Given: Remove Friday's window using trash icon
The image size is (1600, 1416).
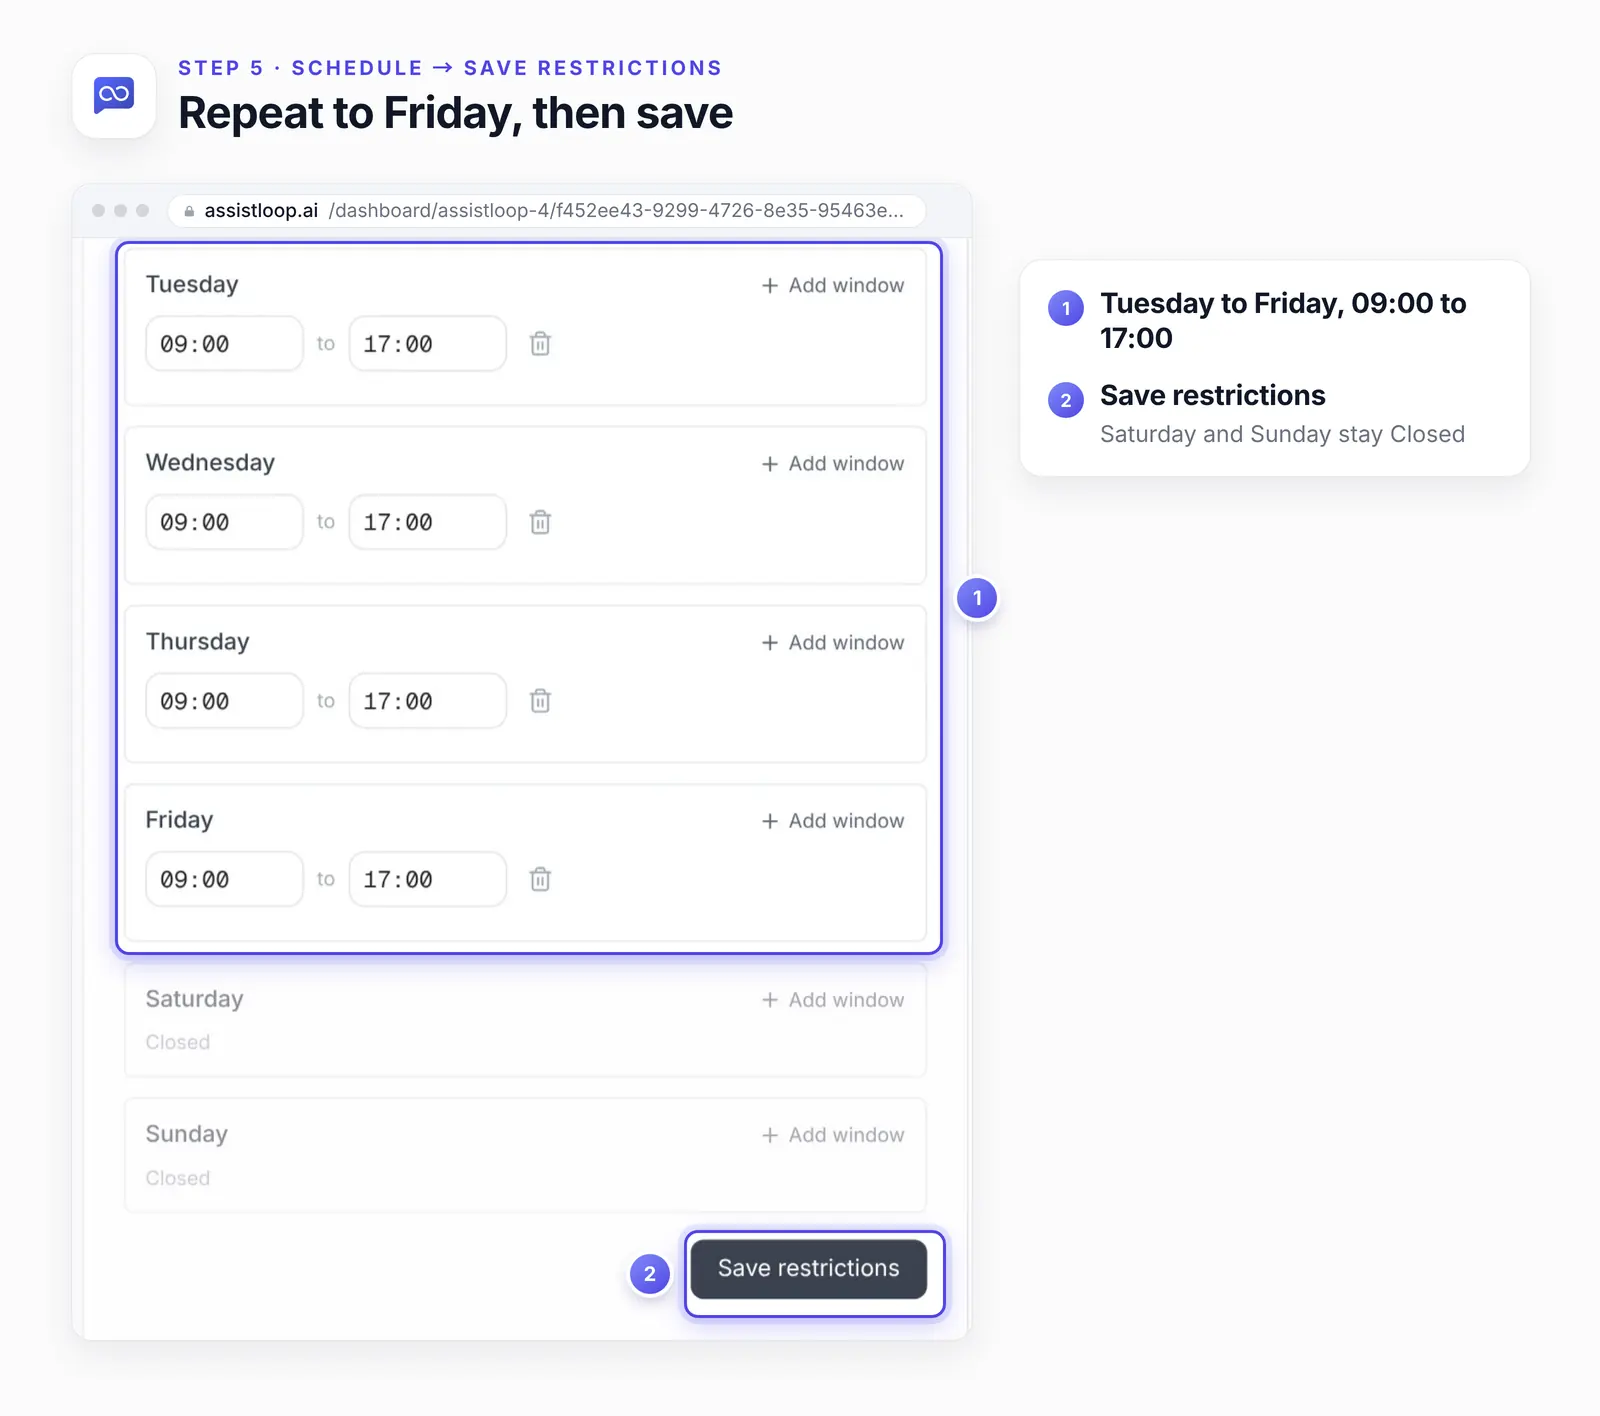Looking at the screenshot, I should [x=540, y=879].
